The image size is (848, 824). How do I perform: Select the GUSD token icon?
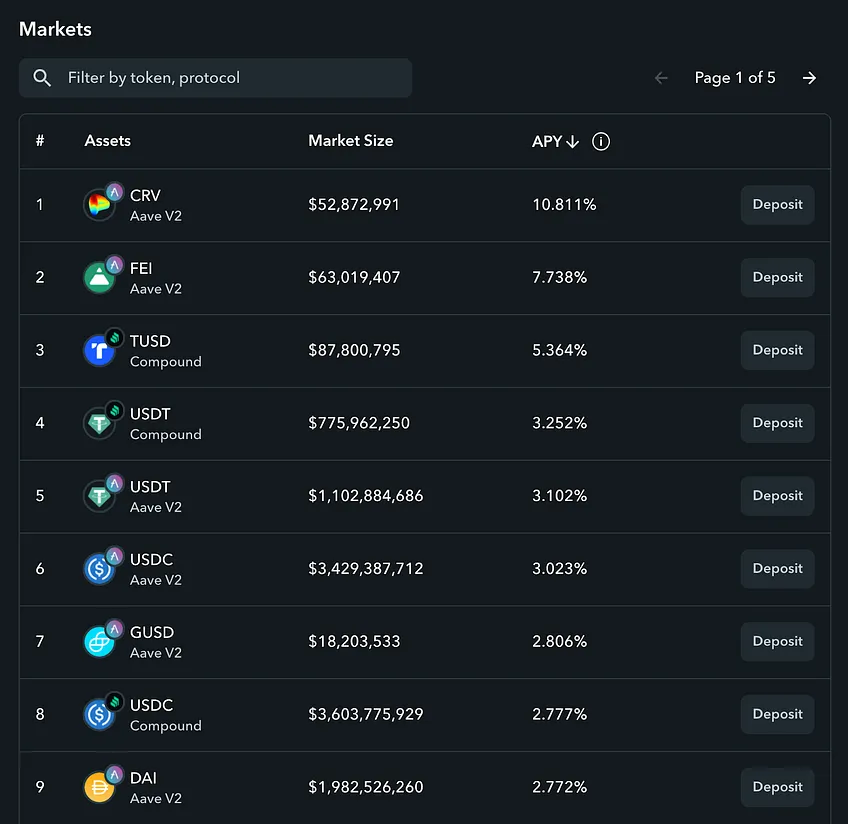(100, 642)
